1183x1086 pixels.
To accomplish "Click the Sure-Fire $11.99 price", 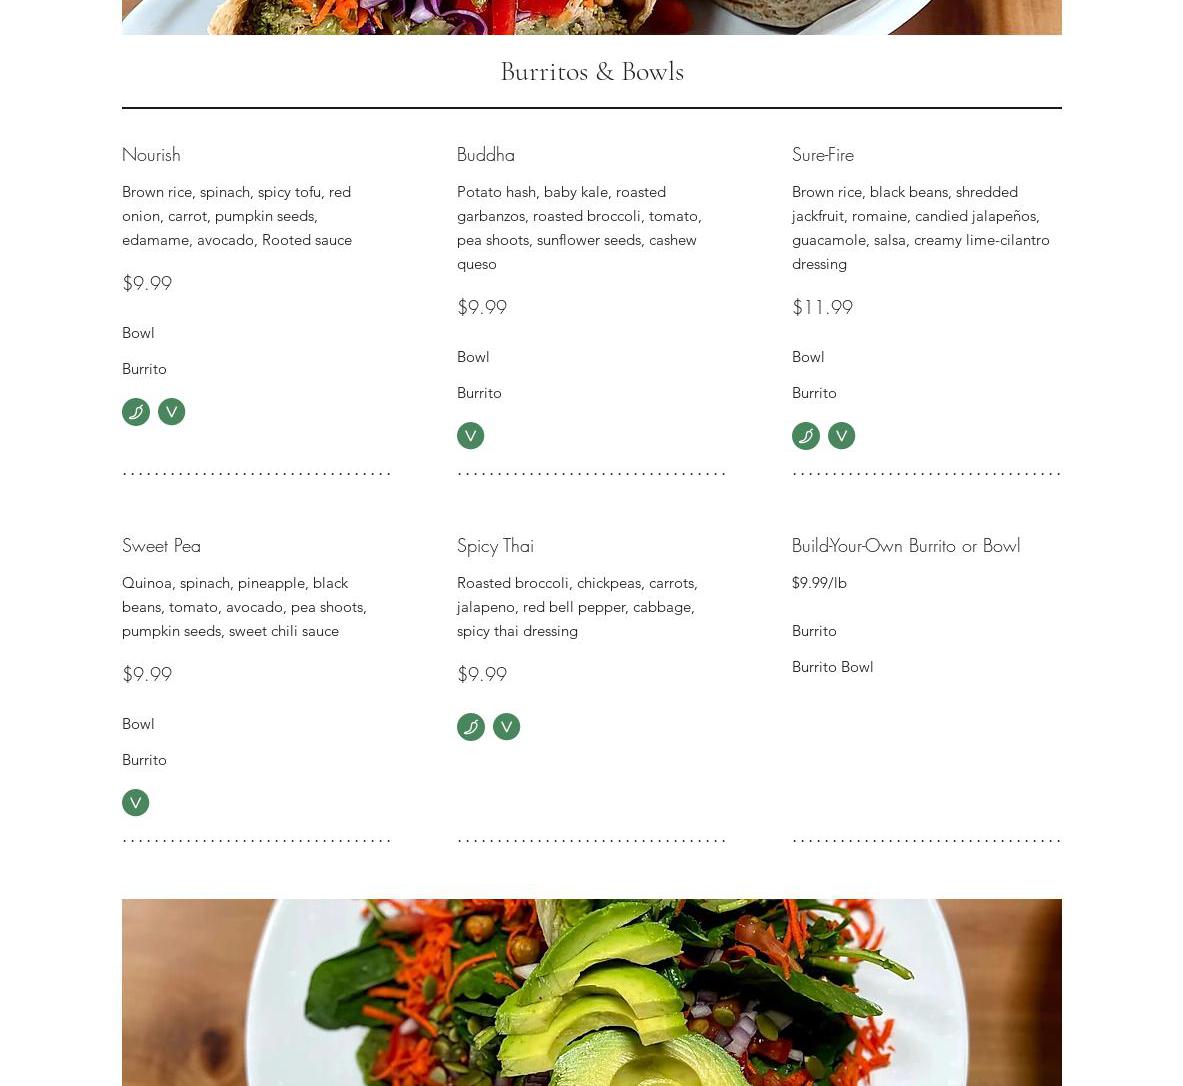I will [x=822, y=307].
